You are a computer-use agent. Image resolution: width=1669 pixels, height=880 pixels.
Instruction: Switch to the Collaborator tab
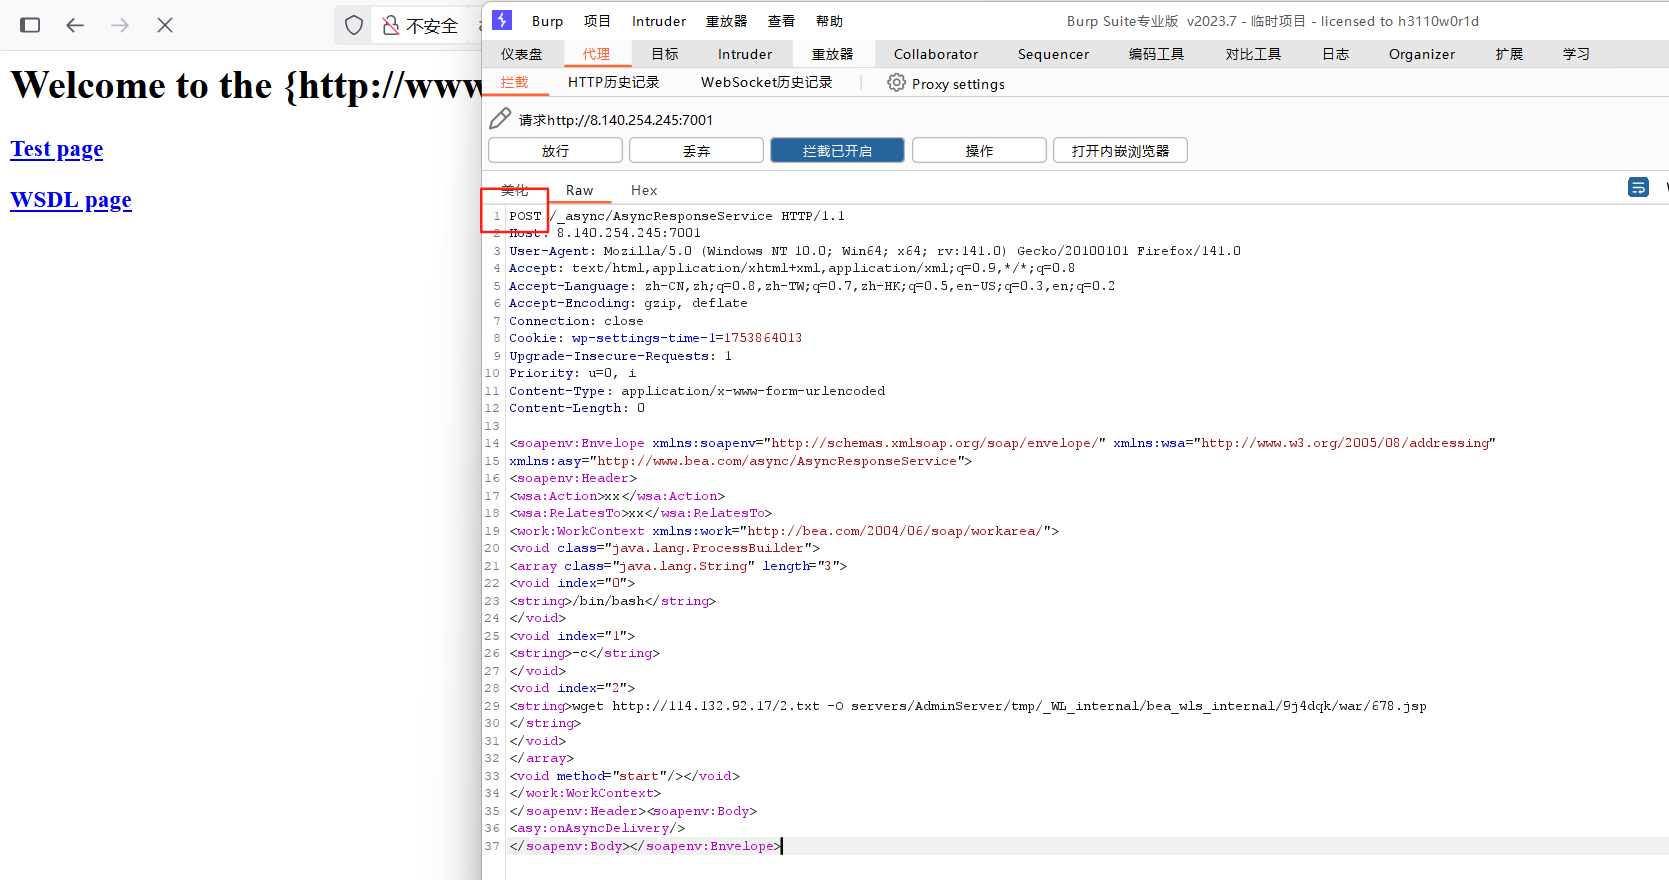pos(936,54)
